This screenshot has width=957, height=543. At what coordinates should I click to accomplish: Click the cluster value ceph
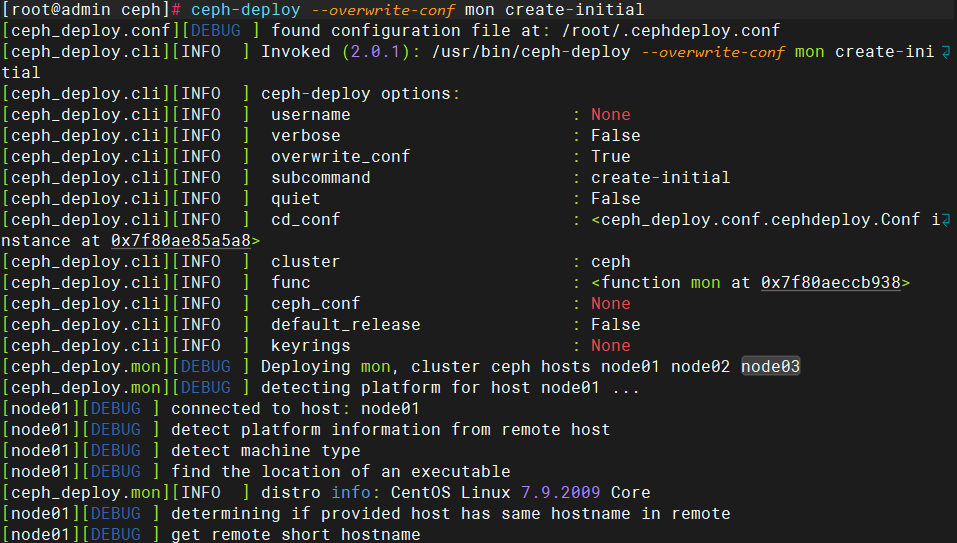610,262
